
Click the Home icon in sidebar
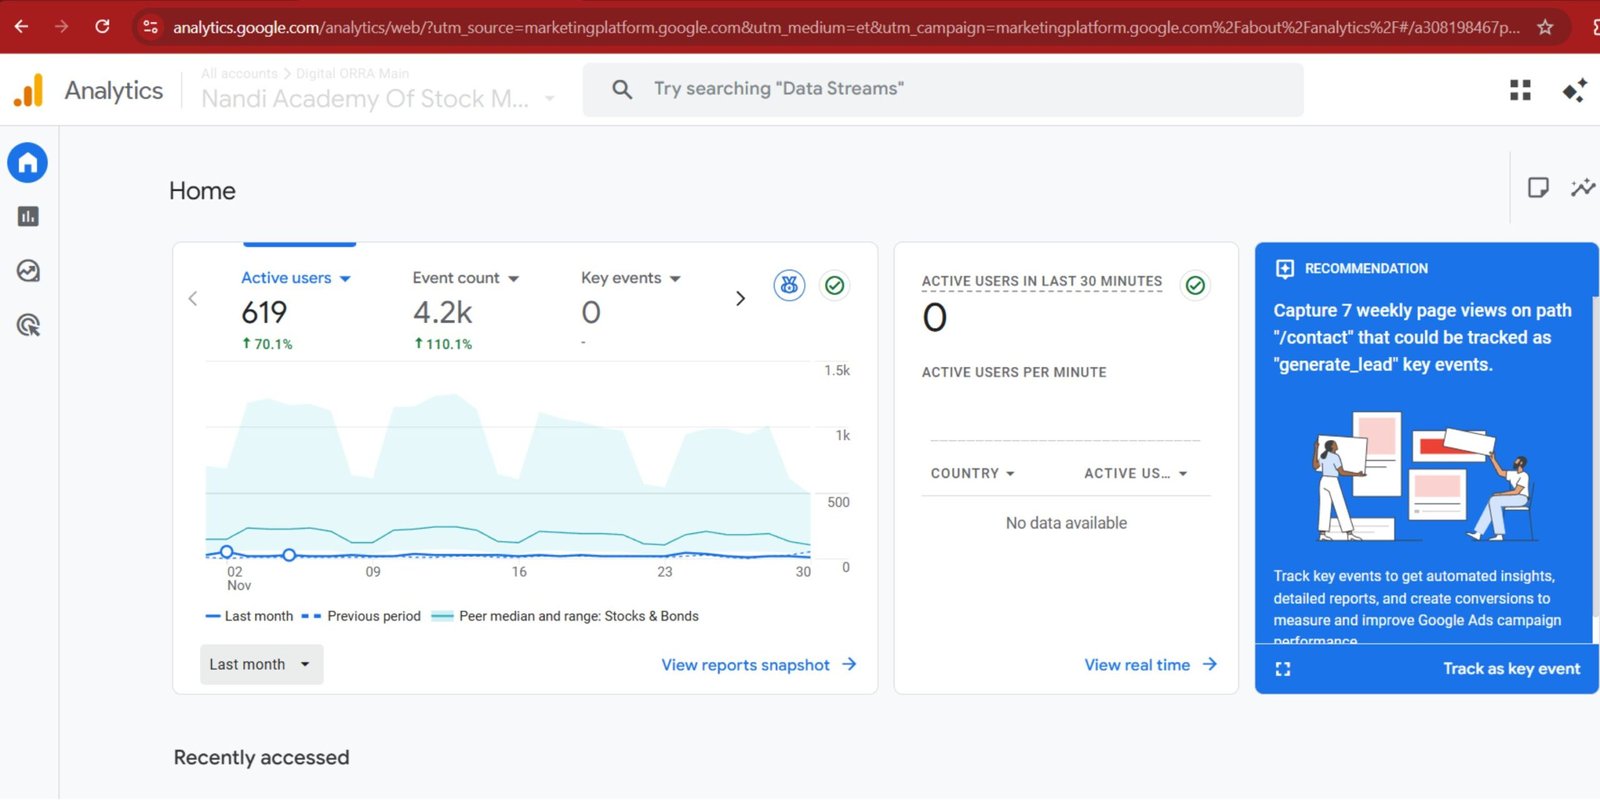click(28, 163)
